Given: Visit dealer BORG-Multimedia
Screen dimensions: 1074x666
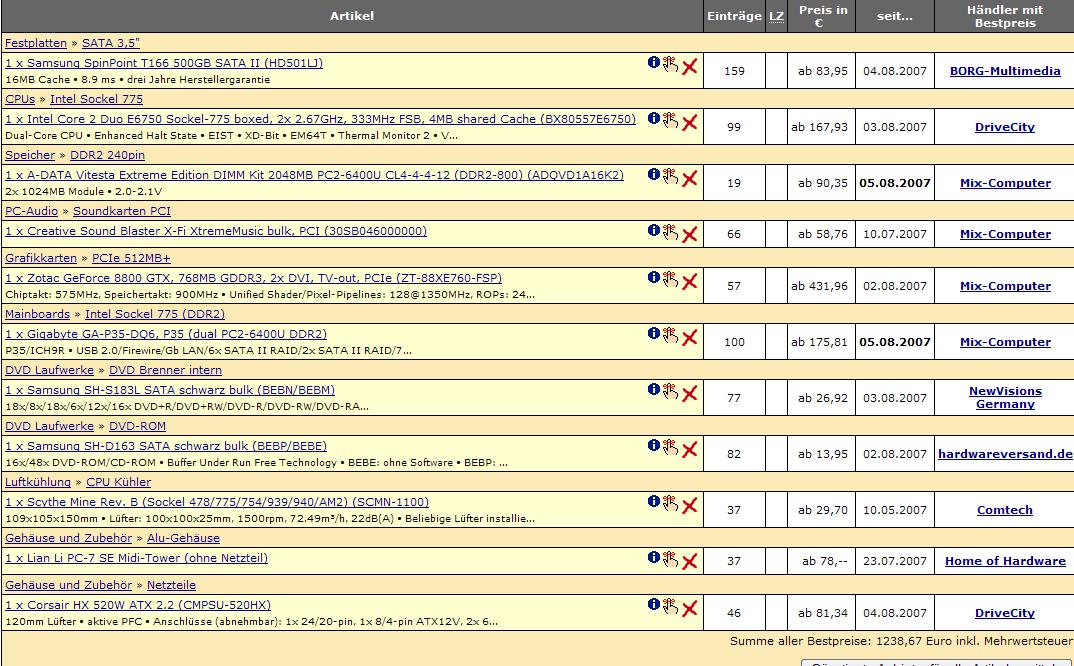Looking at the screenshot, I should (x=1005, y=71).
